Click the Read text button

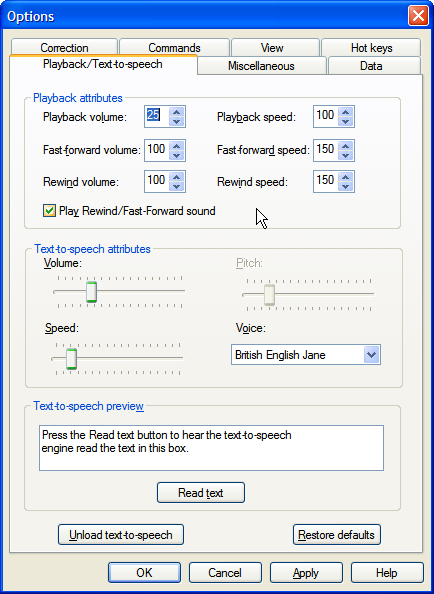[201, 492]
